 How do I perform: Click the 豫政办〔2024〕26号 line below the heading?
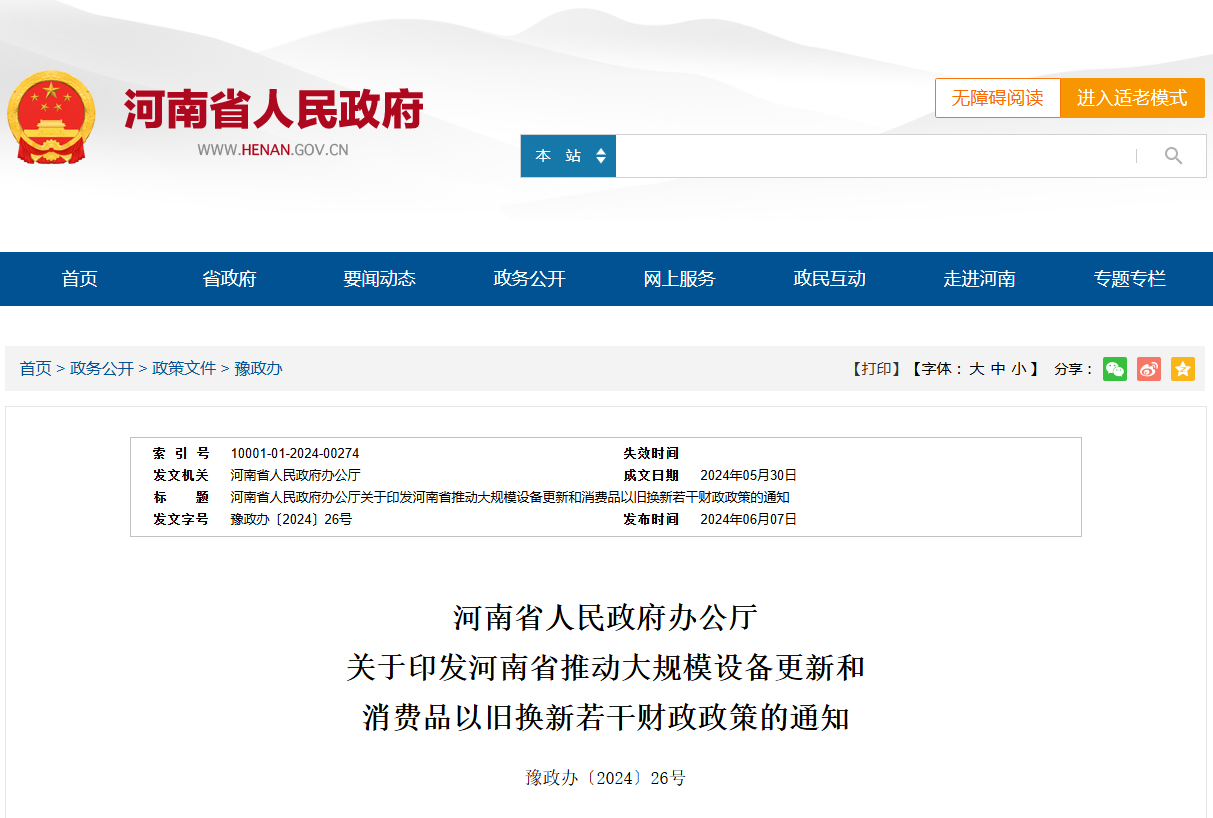pos(606,778)
